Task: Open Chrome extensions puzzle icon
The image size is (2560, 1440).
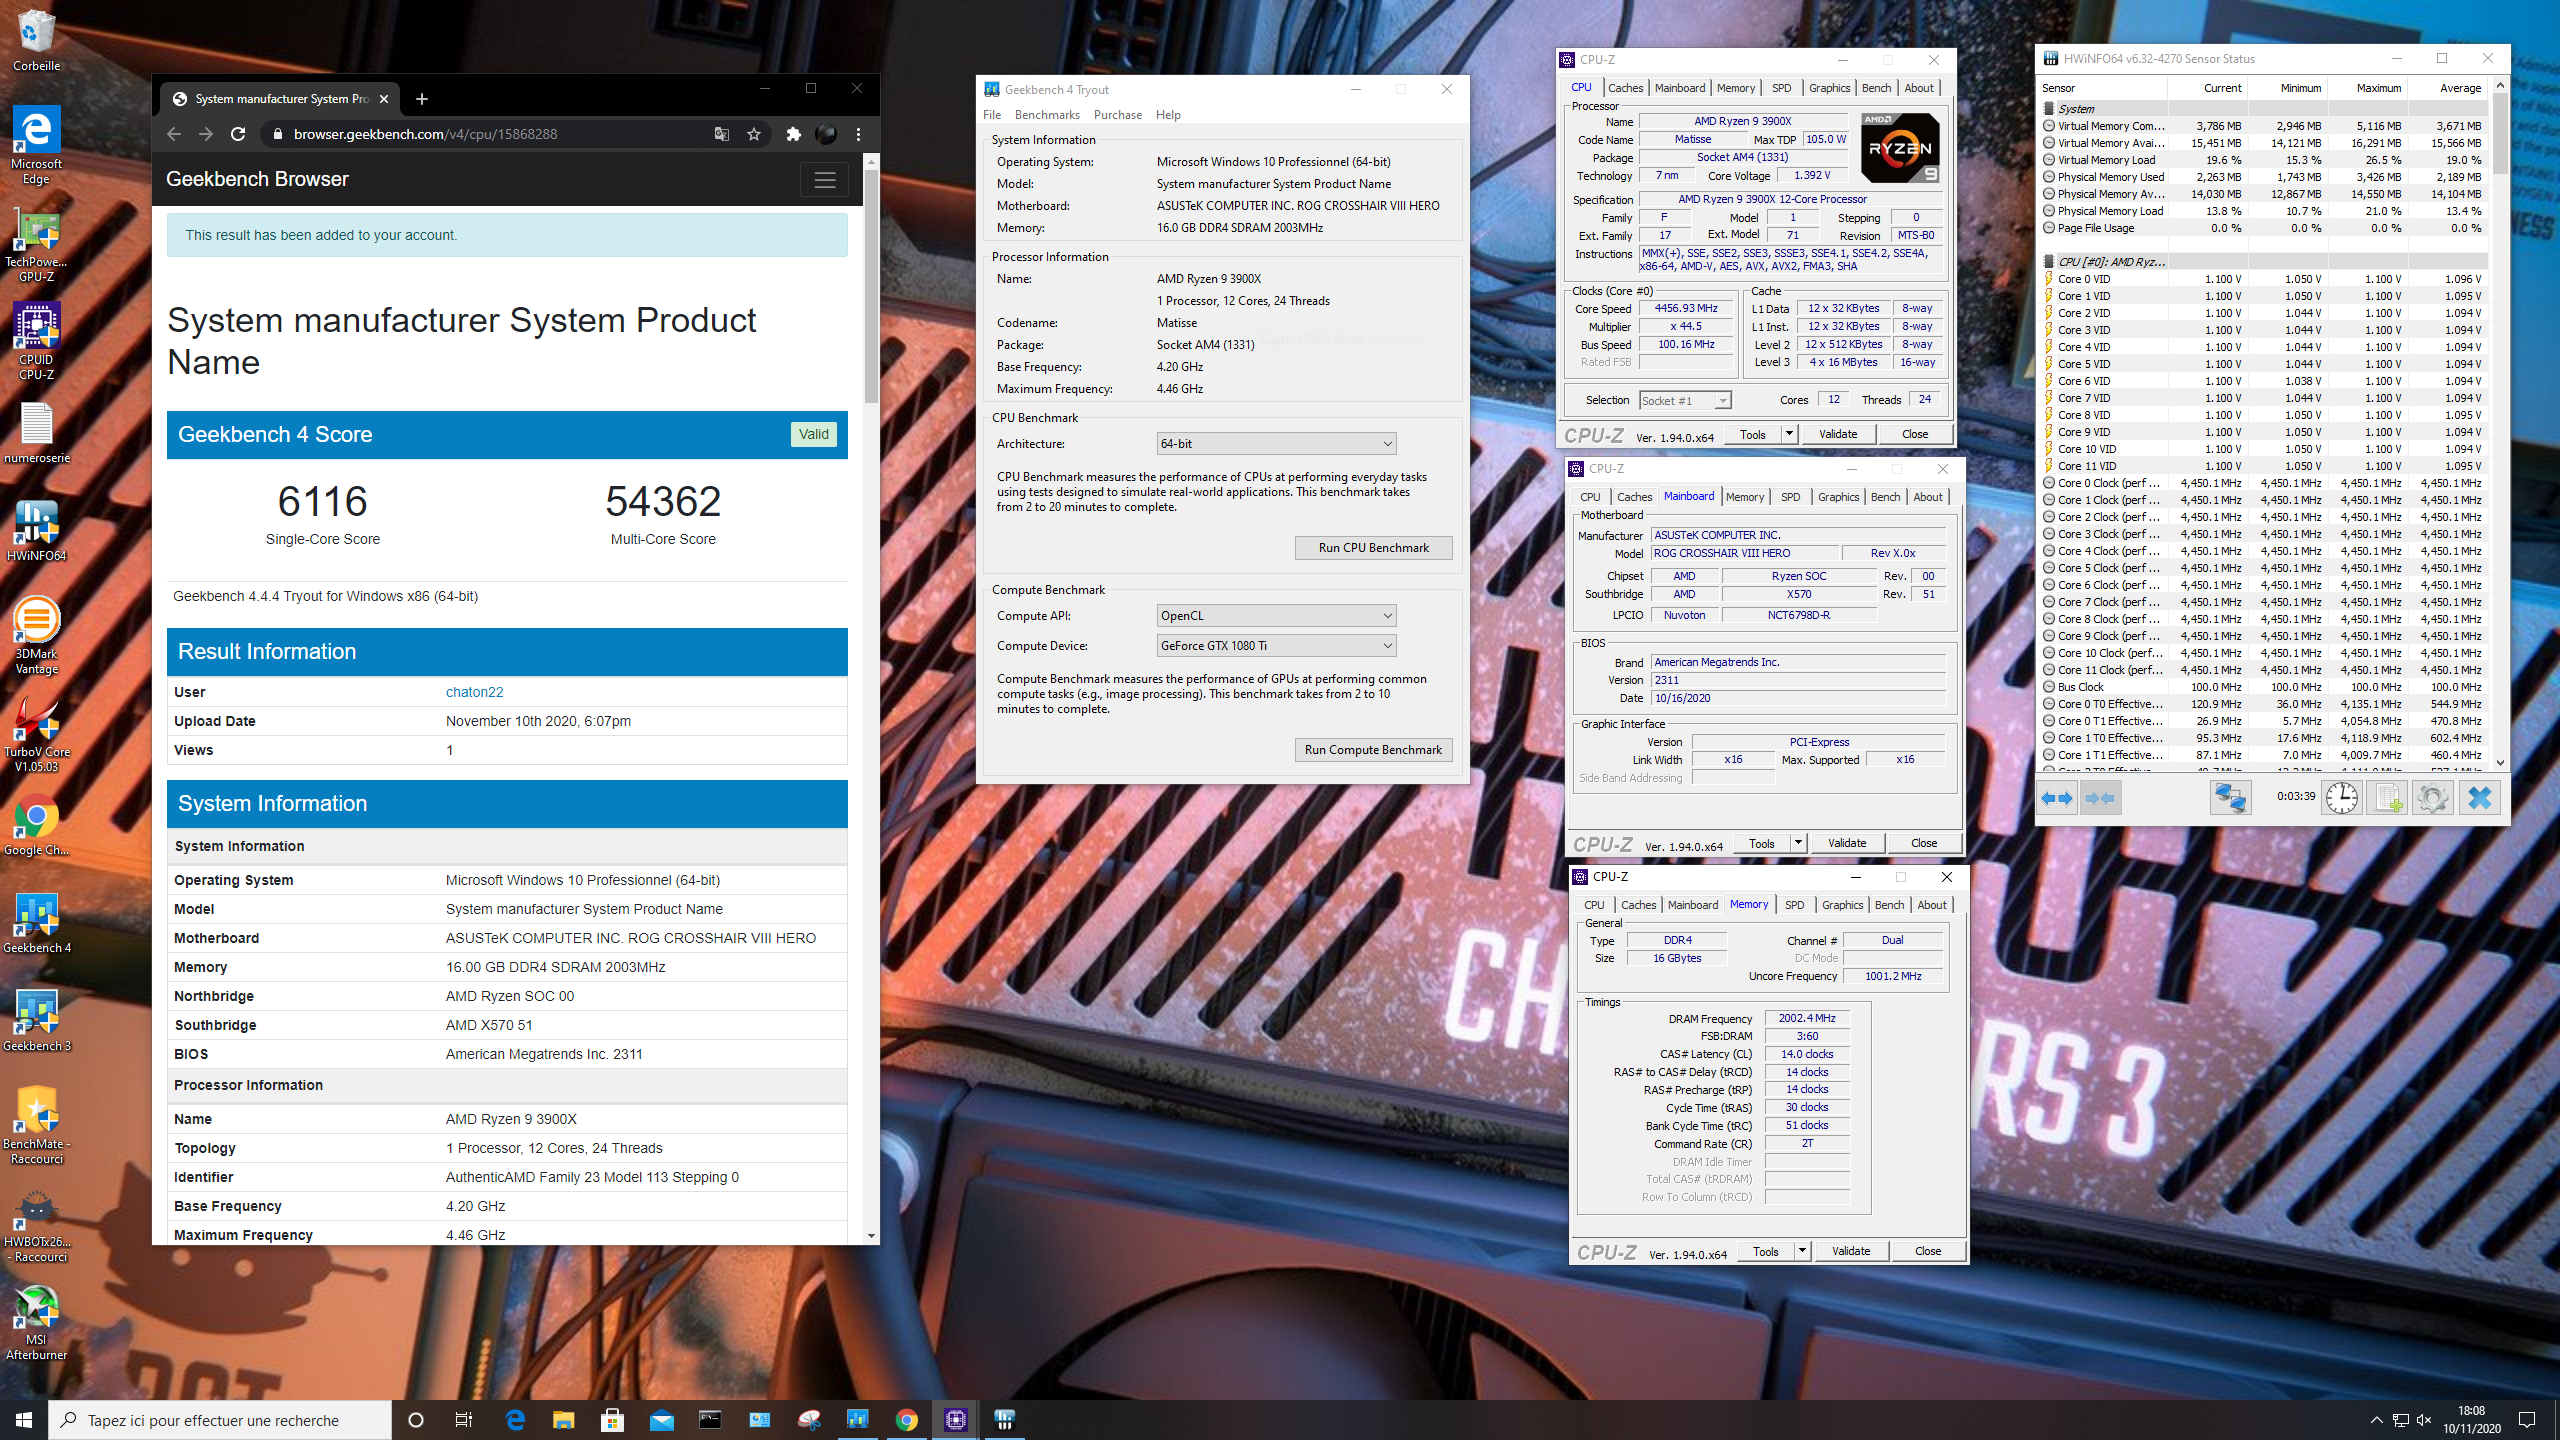Action: pyautogui.click(x=794, y=134)
